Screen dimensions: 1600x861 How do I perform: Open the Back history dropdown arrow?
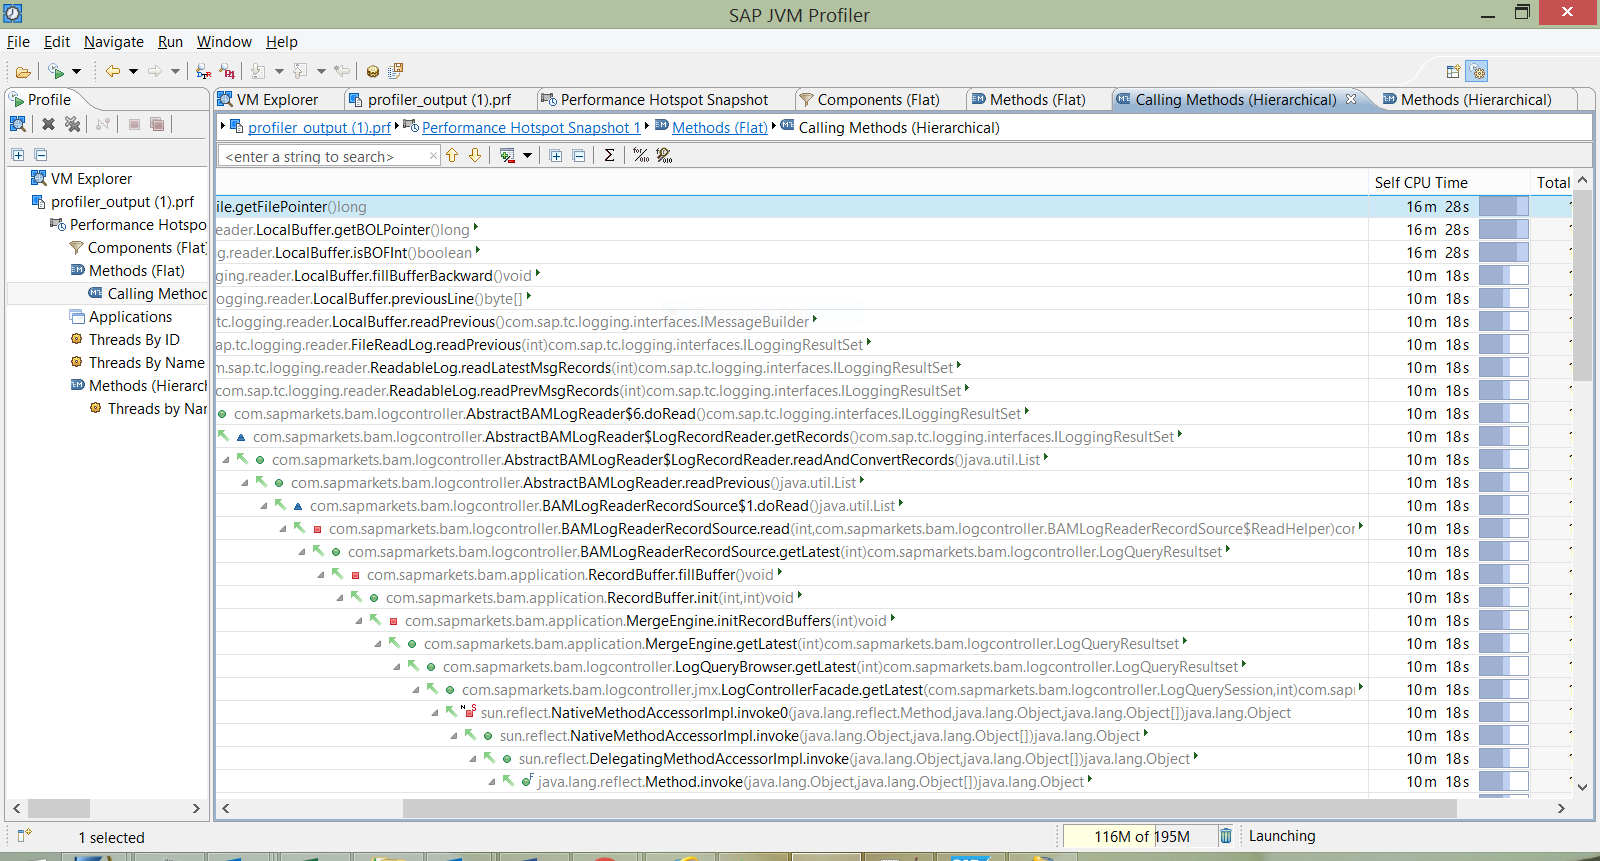coord(133,72)
